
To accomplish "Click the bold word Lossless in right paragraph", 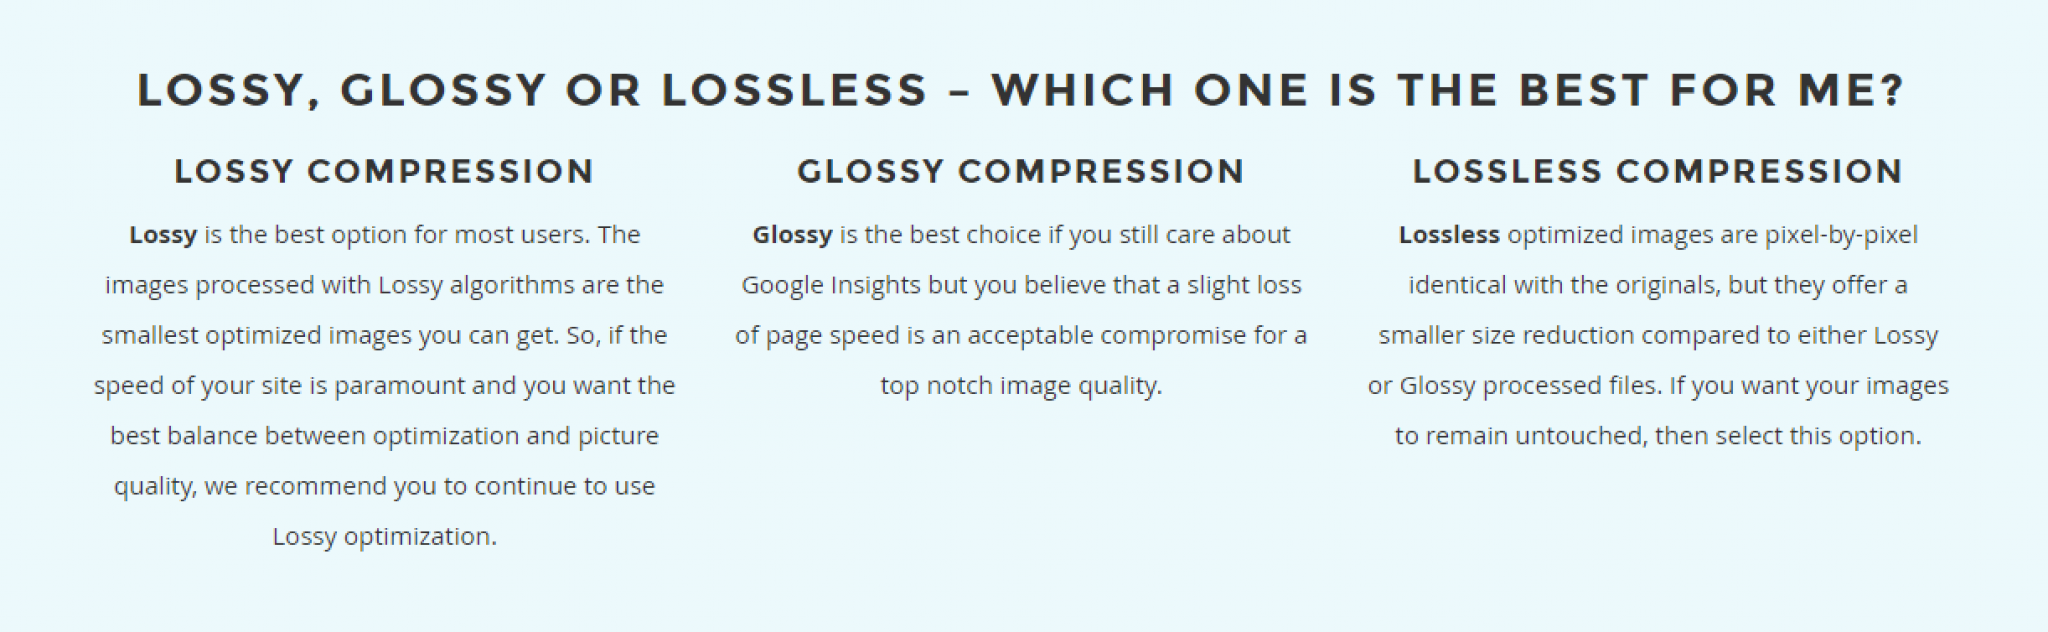I will 1449,235.
